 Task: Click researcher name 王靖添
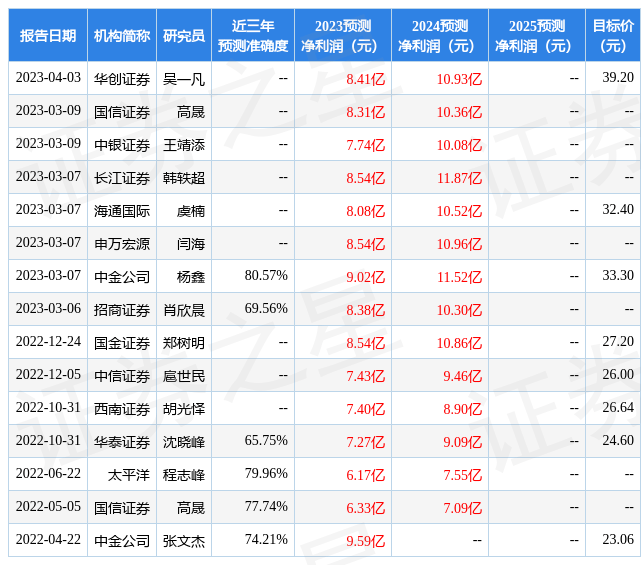point(184,145)
